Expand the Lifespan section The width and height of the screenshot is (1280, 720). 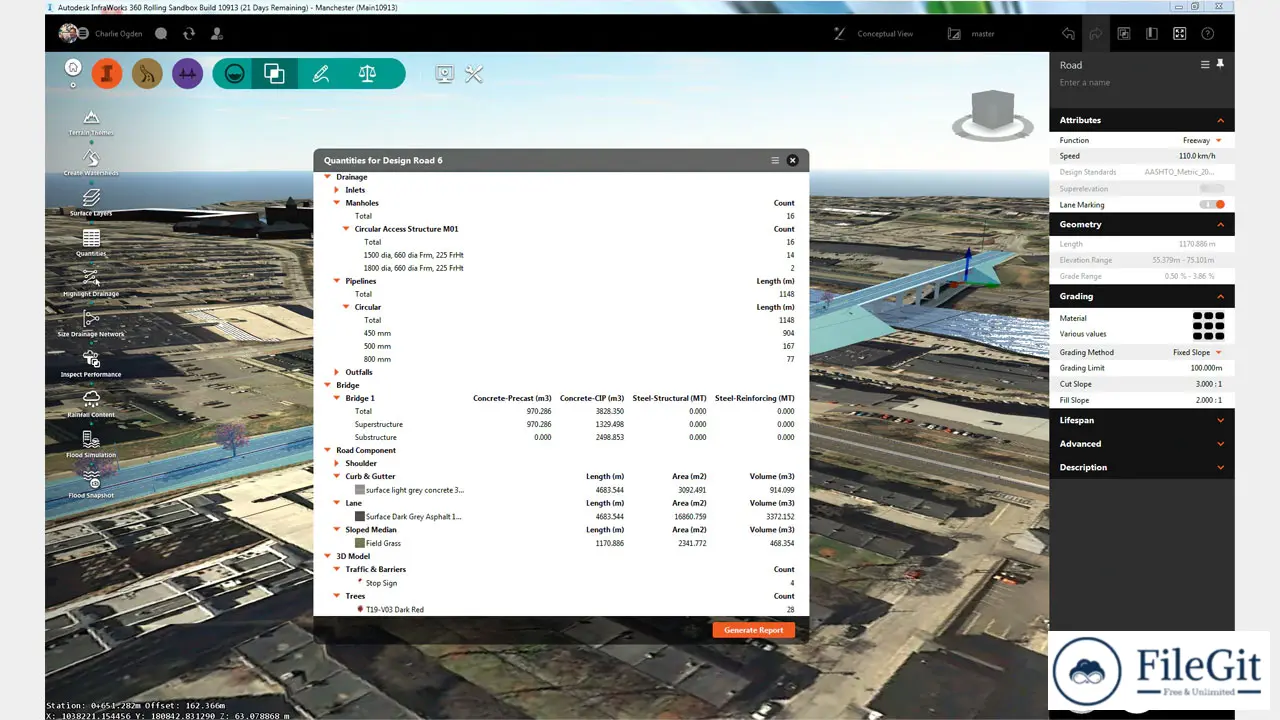1220,420
